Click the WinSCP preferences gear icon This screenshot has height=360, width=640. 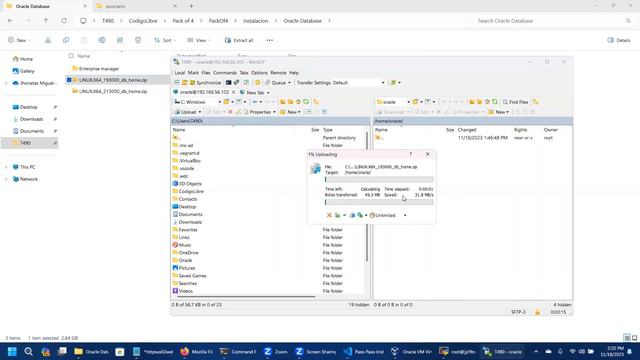coord(258,82)
